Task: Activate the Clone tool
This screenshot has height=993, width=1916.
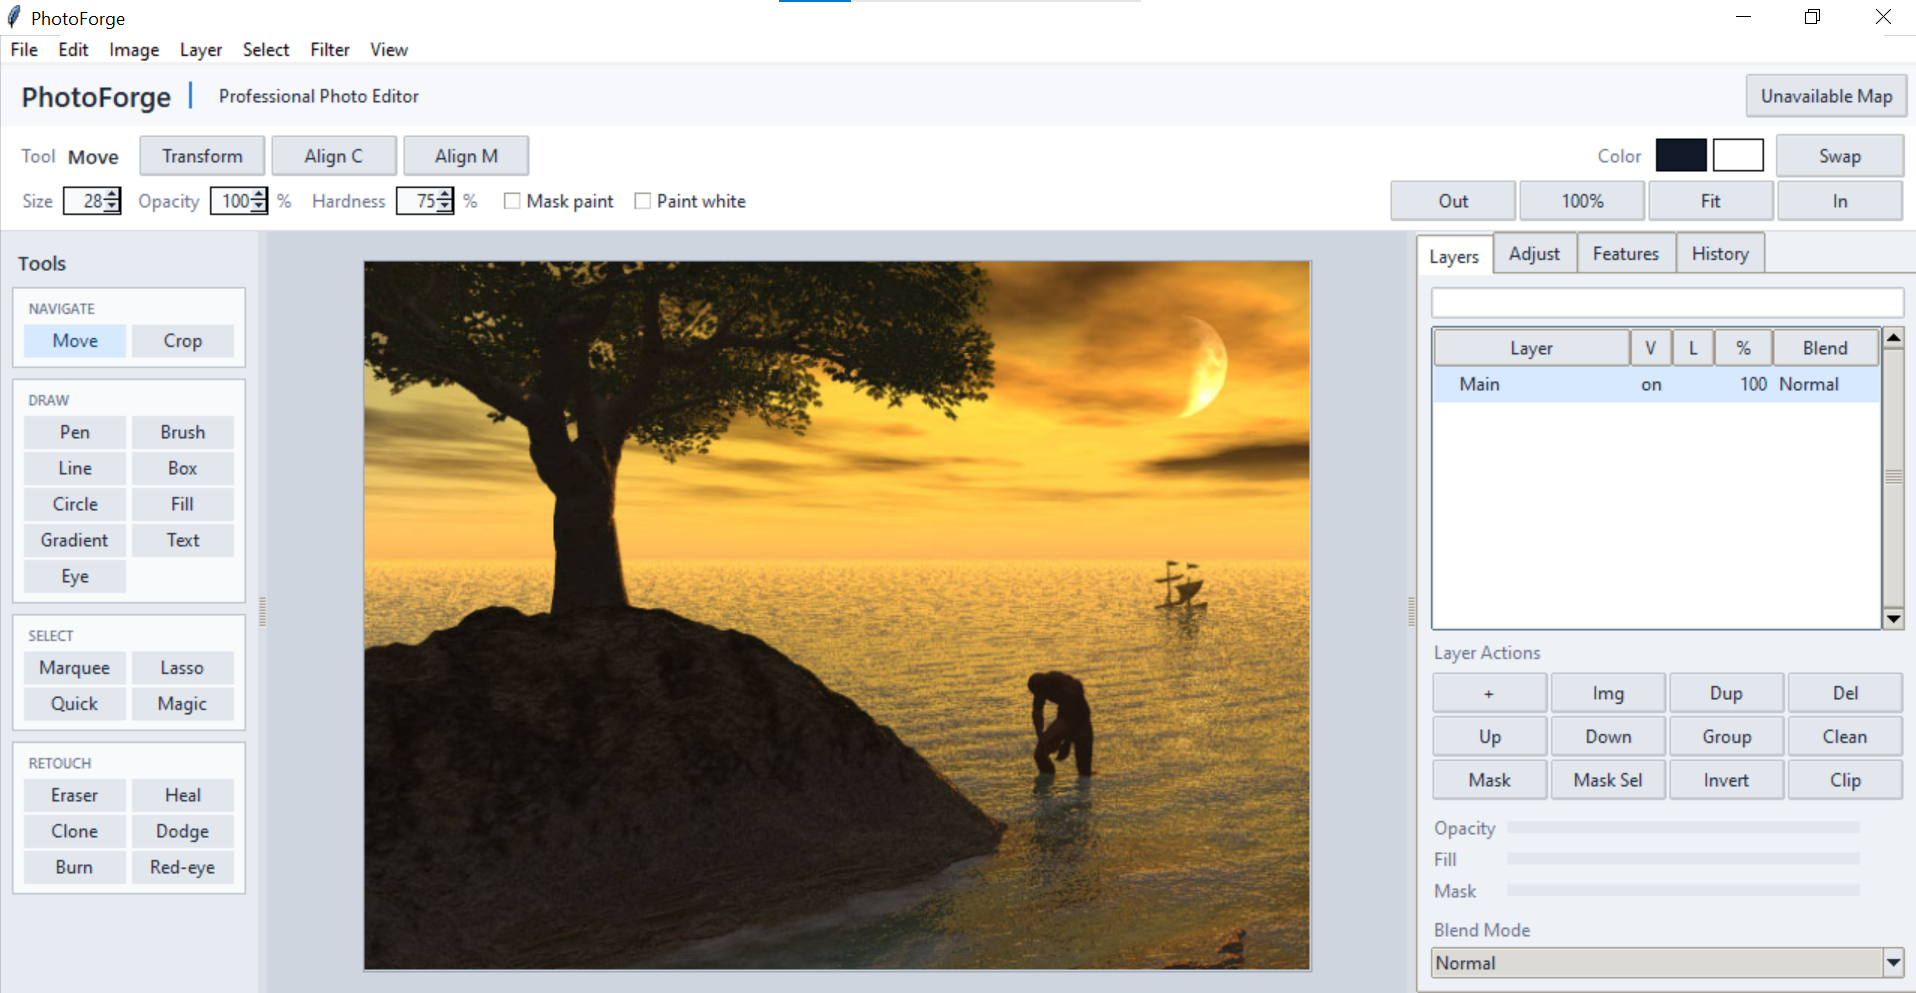Action: (x=75, y=831)
